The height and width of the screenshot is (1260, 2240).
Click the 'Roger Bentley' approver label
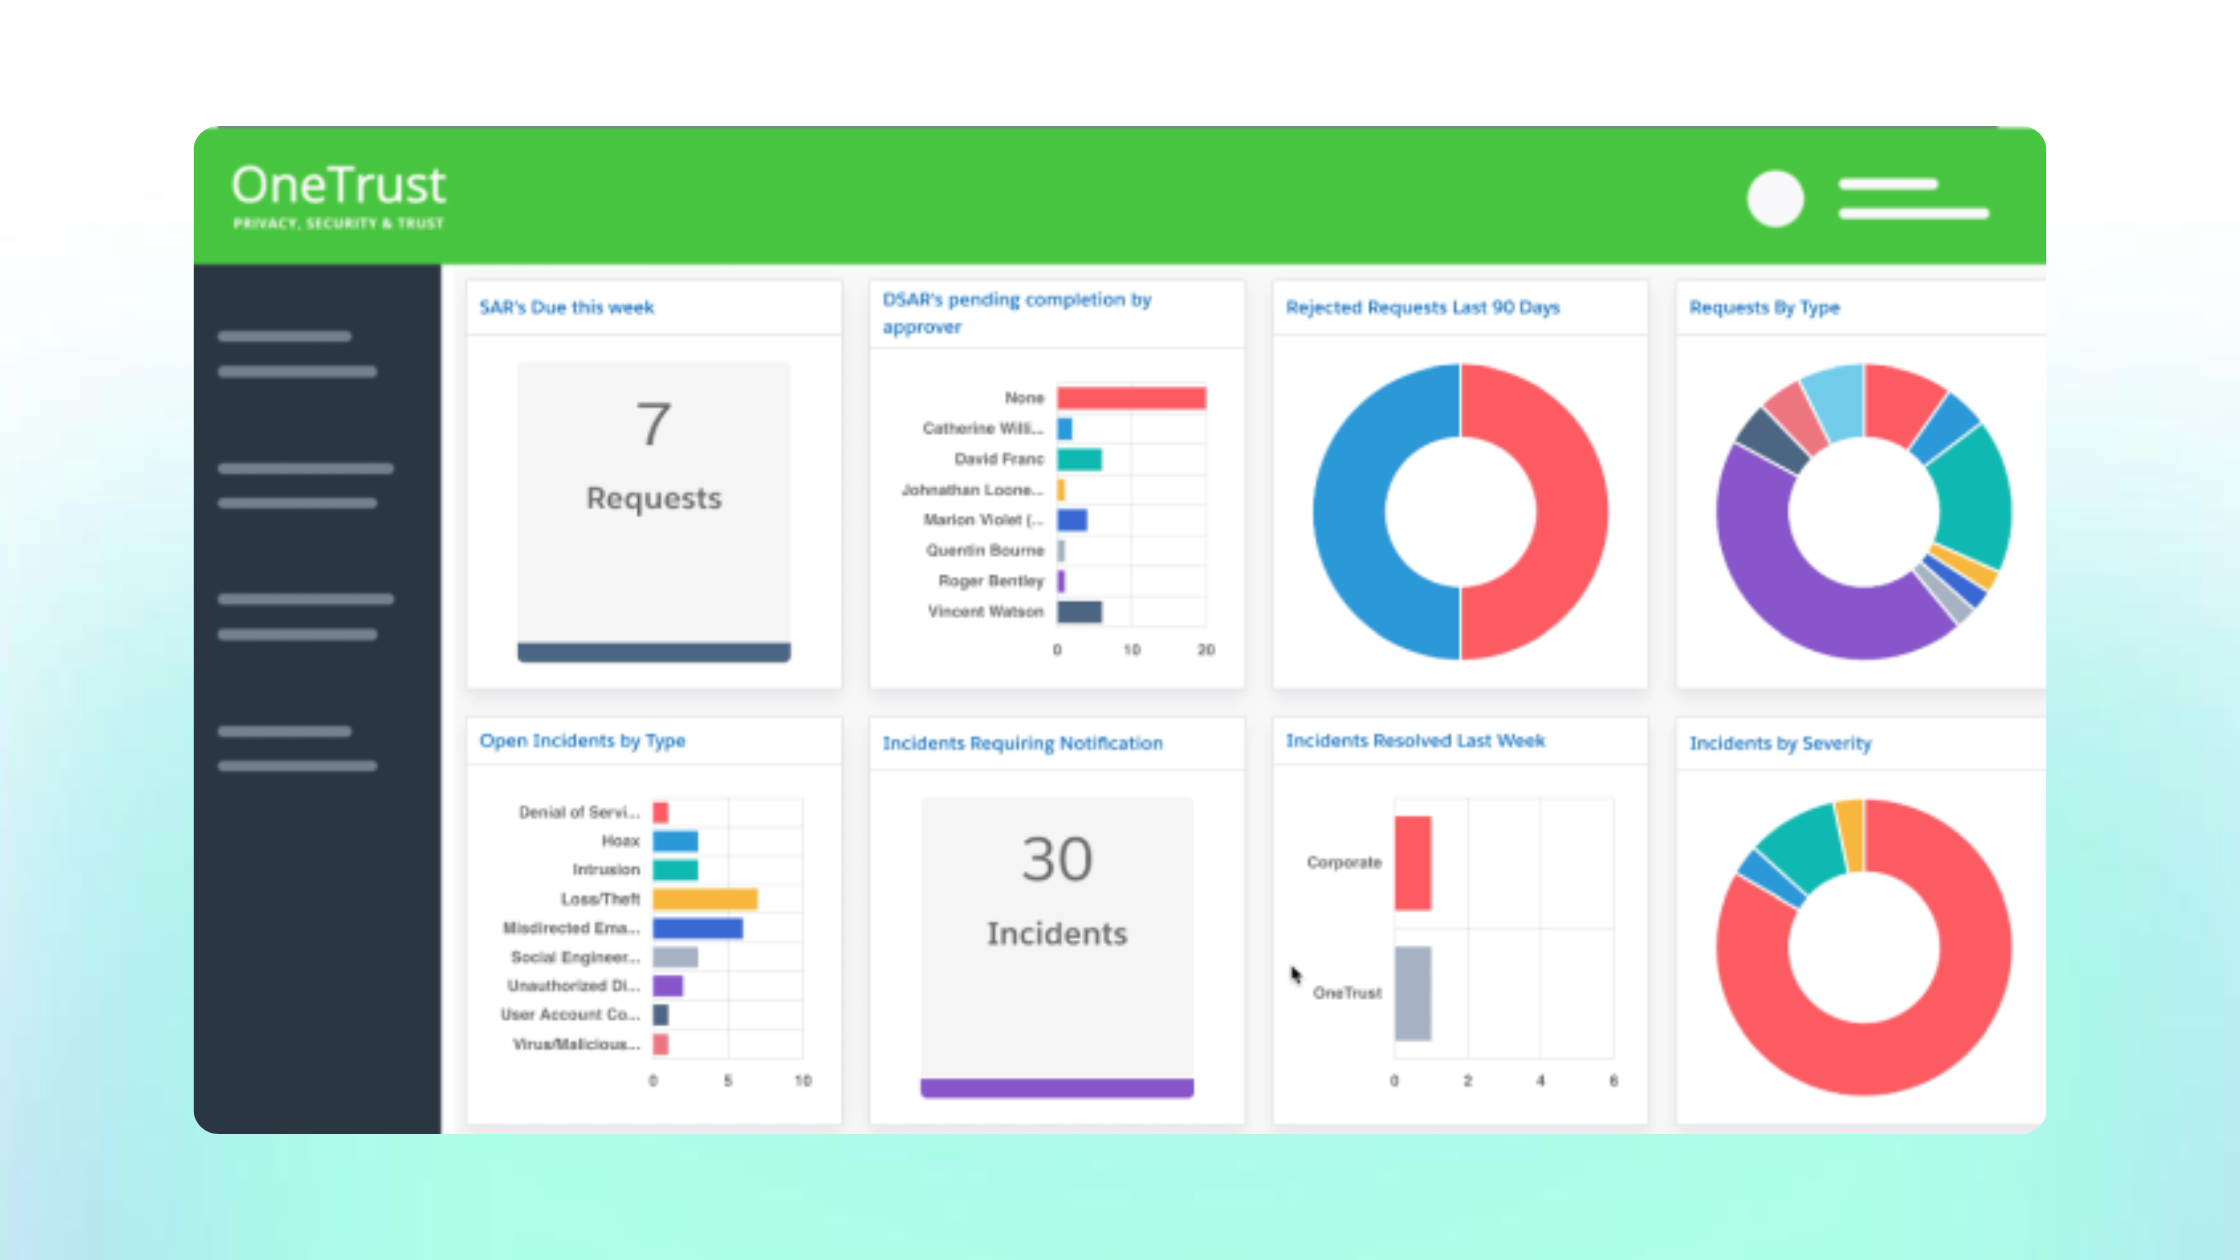[991, 581]
